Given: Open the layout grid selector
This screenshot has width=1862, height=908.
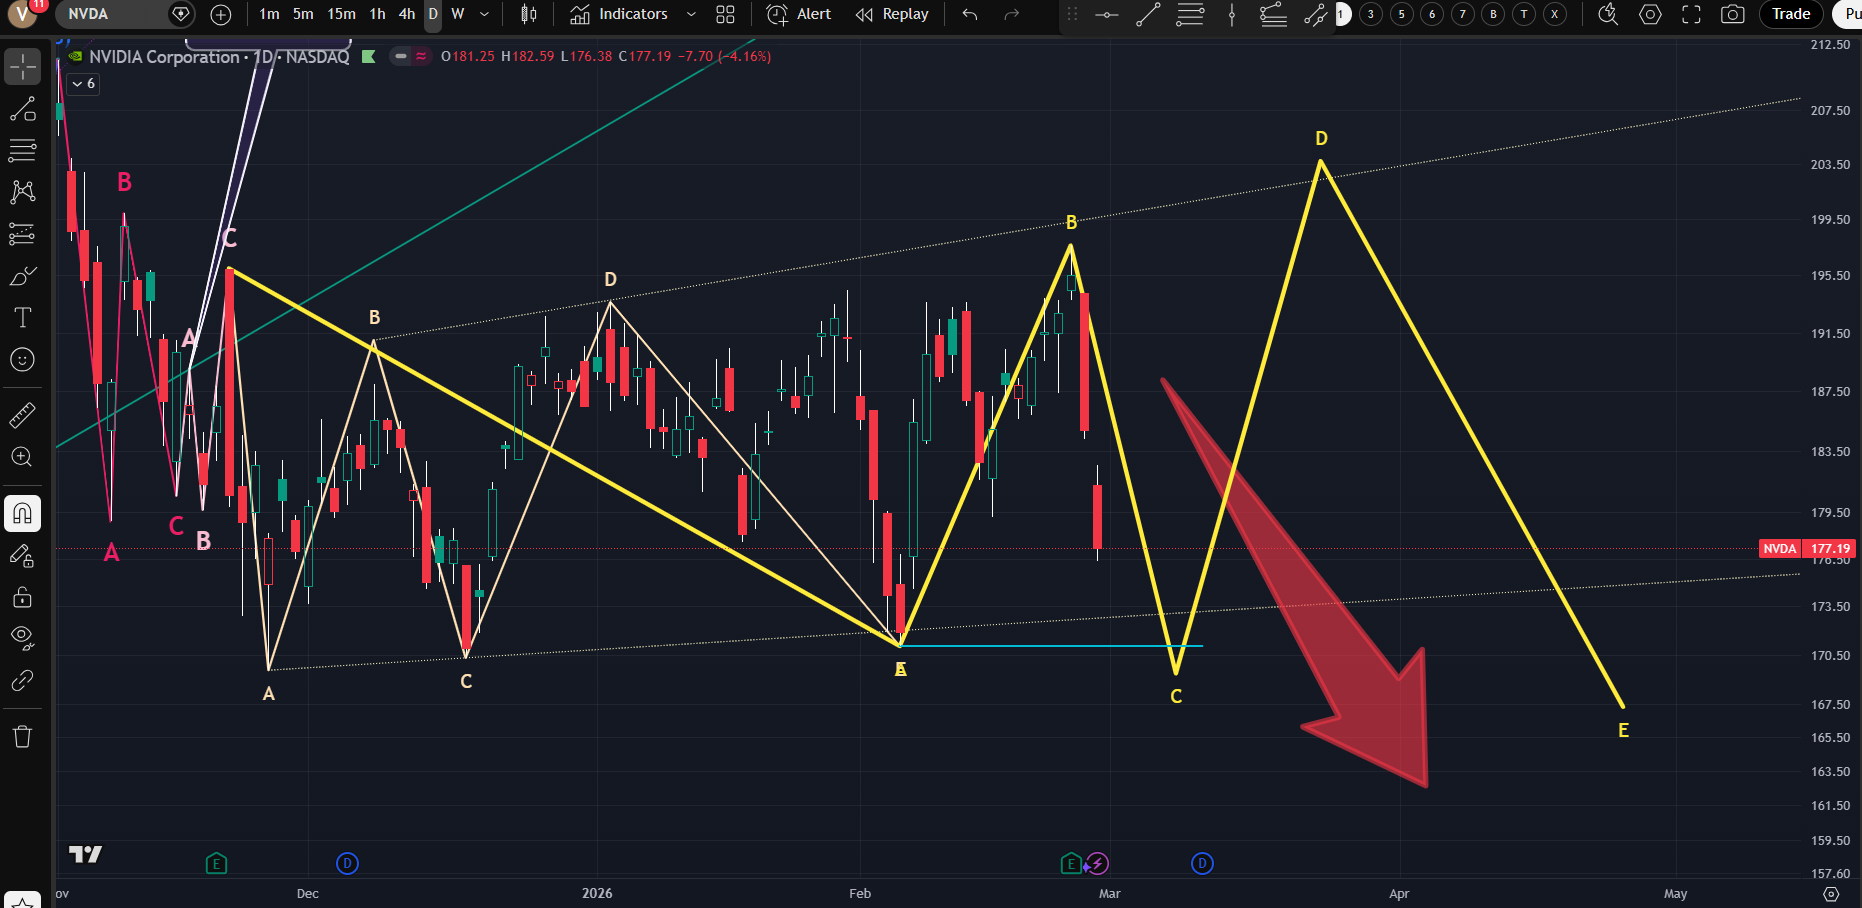Looking at the screenshot, I should point(725,14).
